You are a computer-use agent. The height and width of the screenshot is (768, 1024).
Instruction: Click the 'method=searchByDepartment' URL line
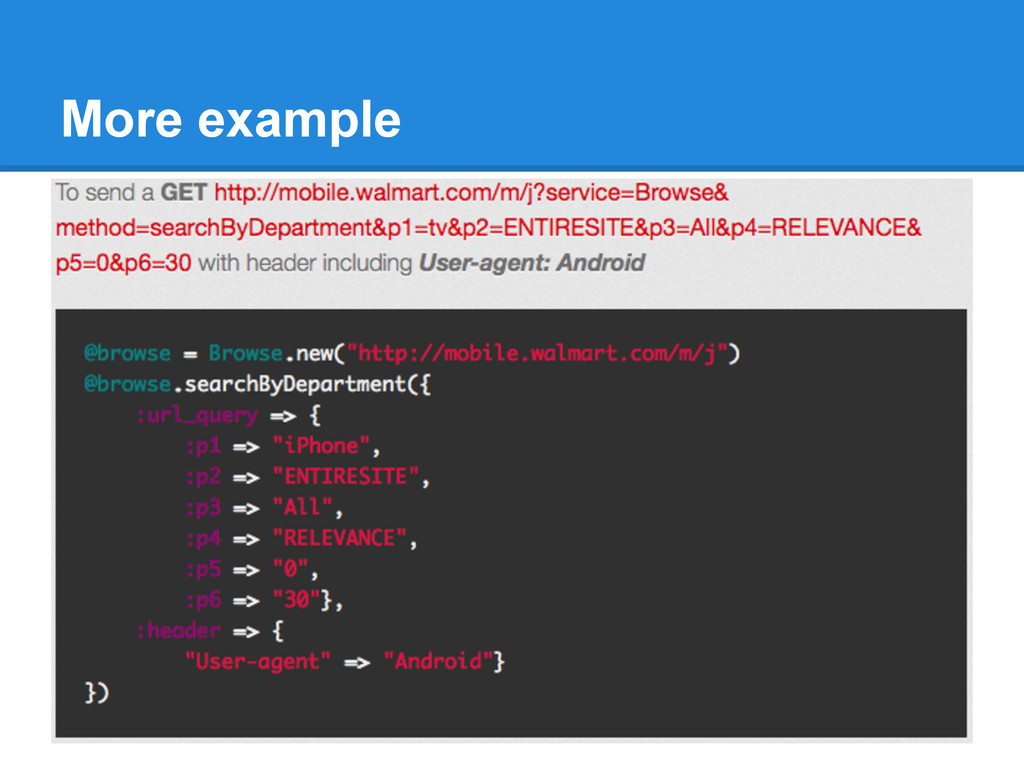click(488, 228)
